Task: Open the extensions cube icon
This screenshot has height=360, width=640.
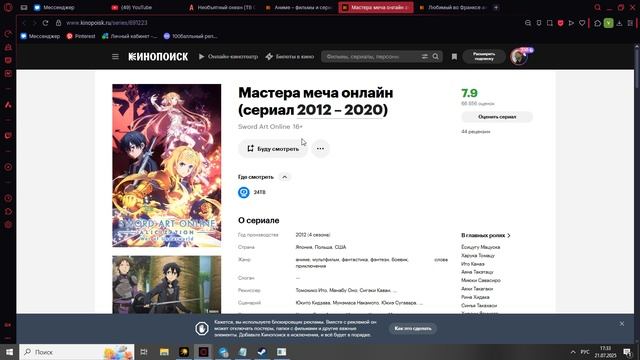Action: (x=598, y=23)
